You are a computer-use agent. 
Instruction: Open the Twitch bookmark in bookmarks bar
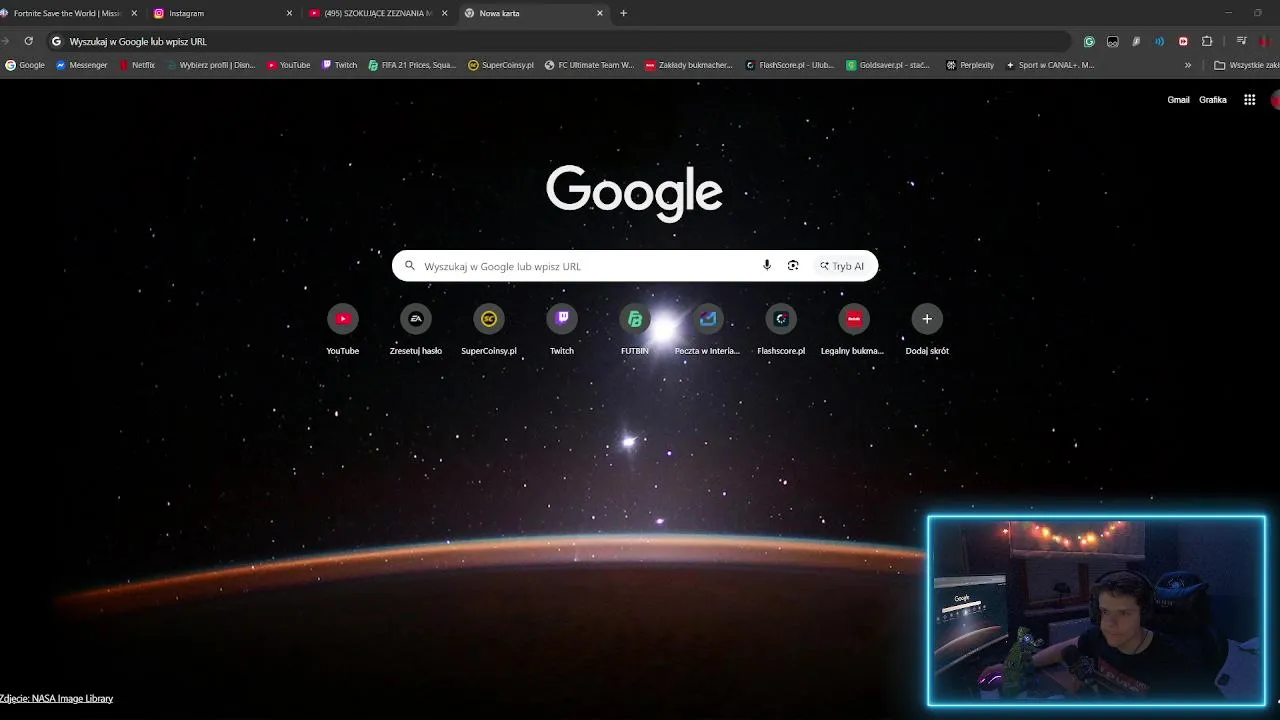(339, 65)
